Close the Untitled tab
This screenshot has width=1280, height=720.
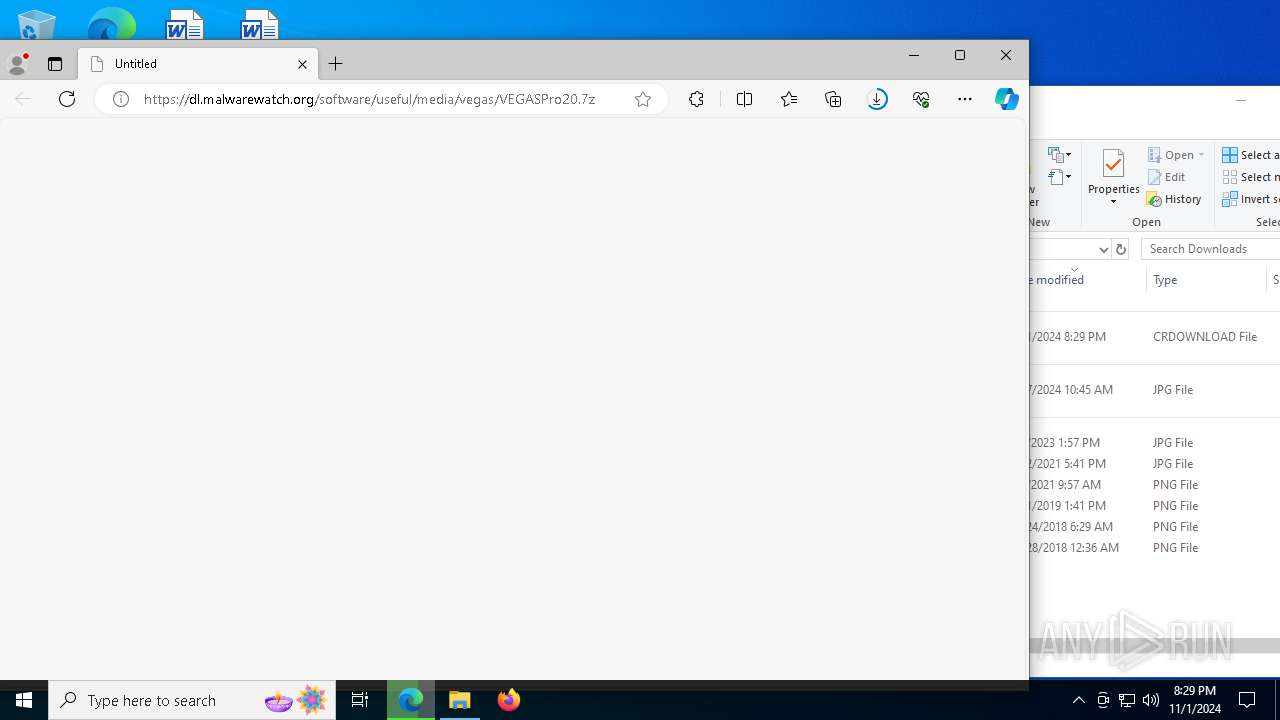point(302,64)
